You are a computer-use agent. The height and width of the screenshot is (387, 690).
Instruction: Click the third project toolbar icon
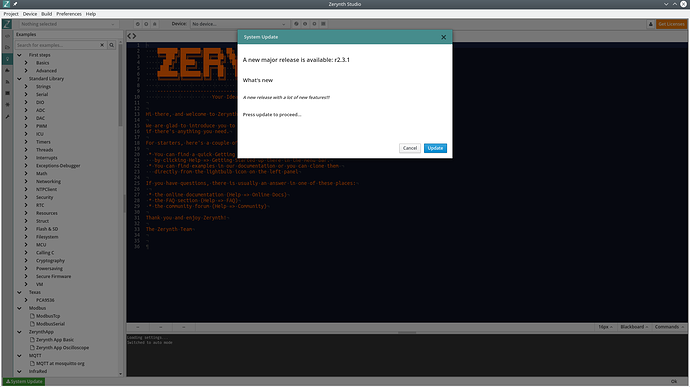154,24
